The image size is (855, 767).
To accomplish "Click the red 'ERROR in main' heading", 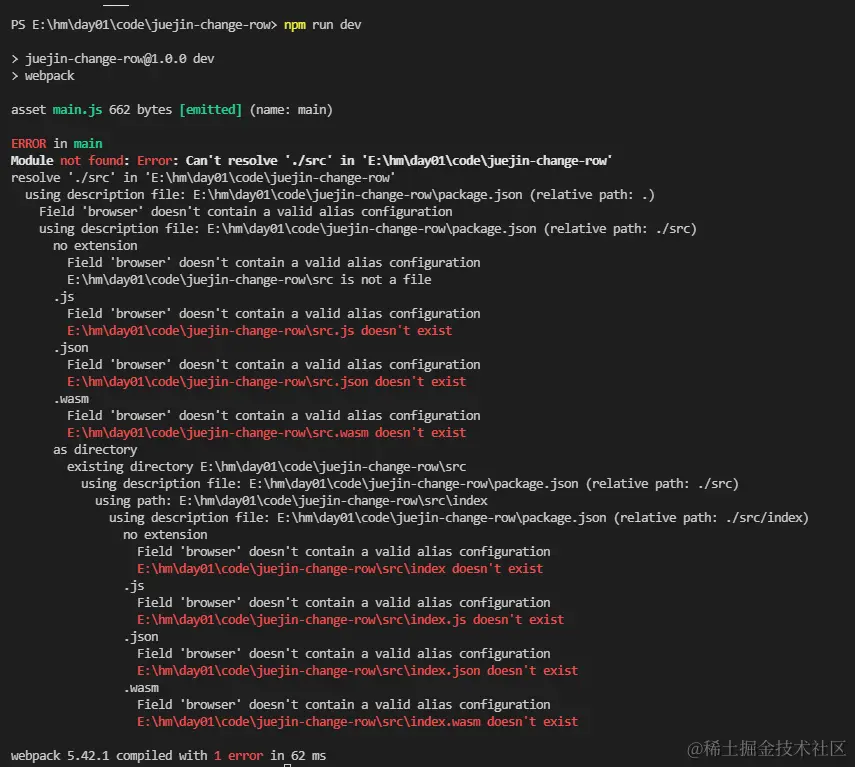I will tap(57, 143).
